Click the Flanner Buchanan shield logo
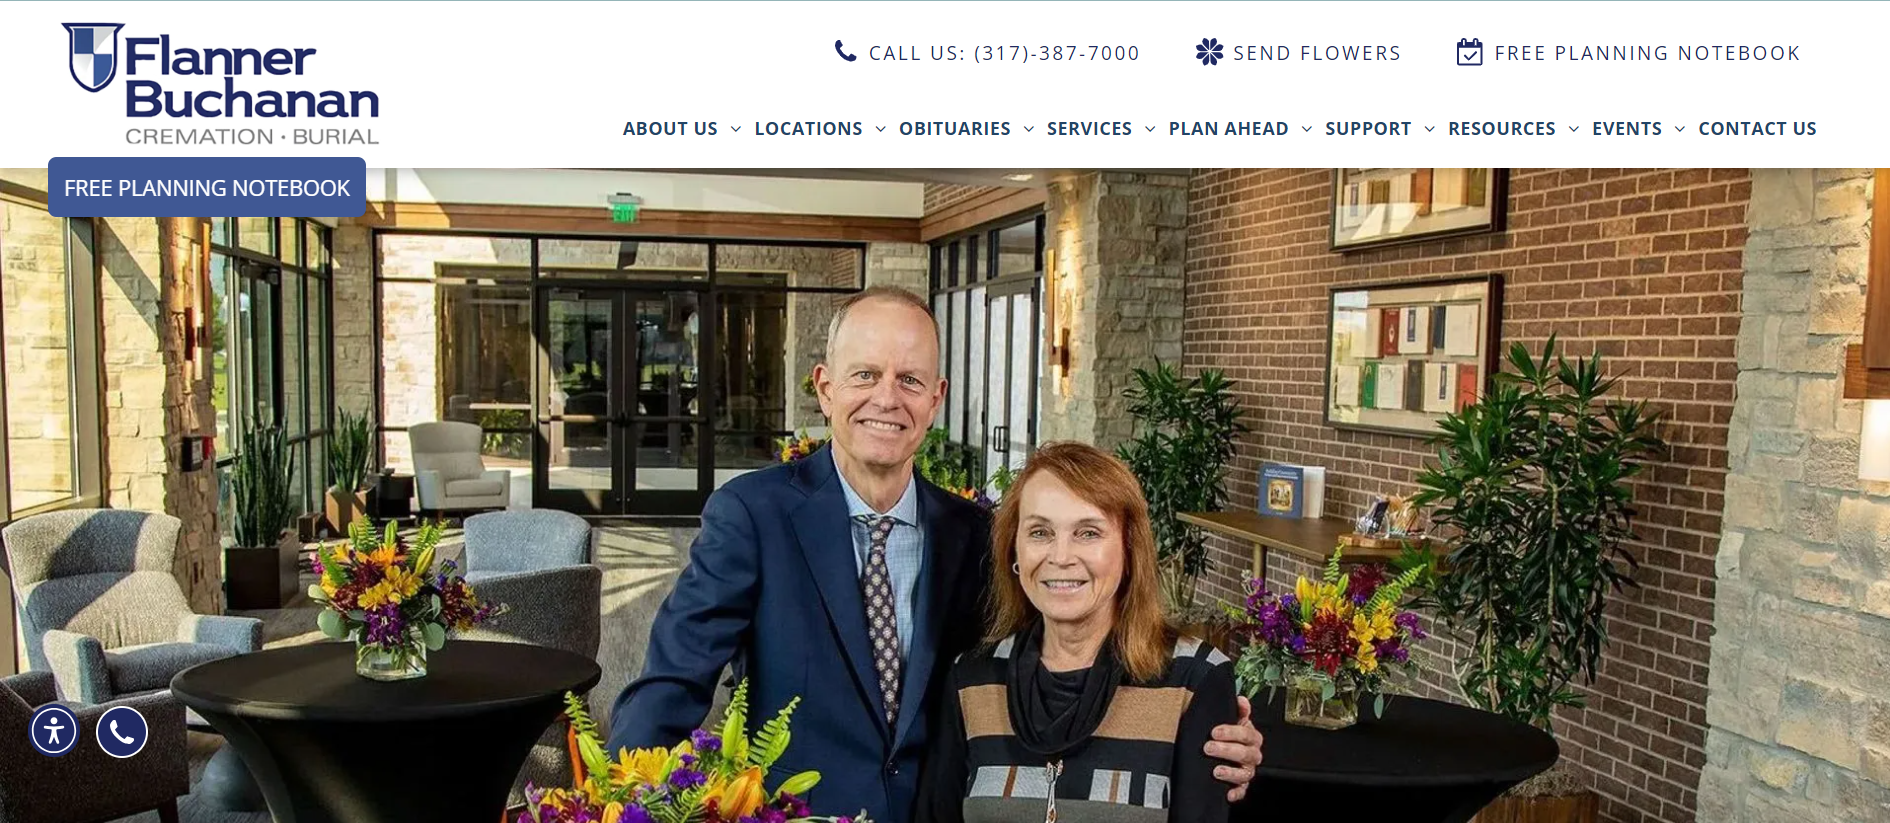Viewport: 1890px width, 823px height. coord(92,57)
